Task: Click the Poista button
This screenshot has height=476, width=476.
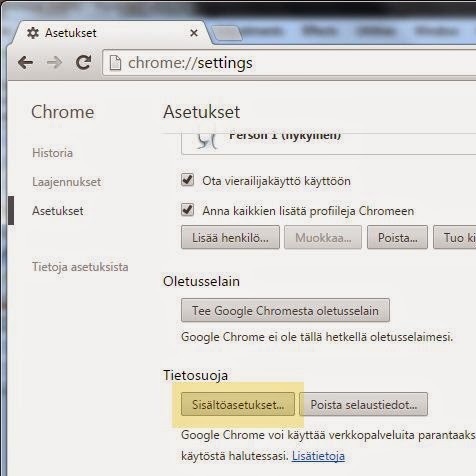Action: [x=397, y=237]
